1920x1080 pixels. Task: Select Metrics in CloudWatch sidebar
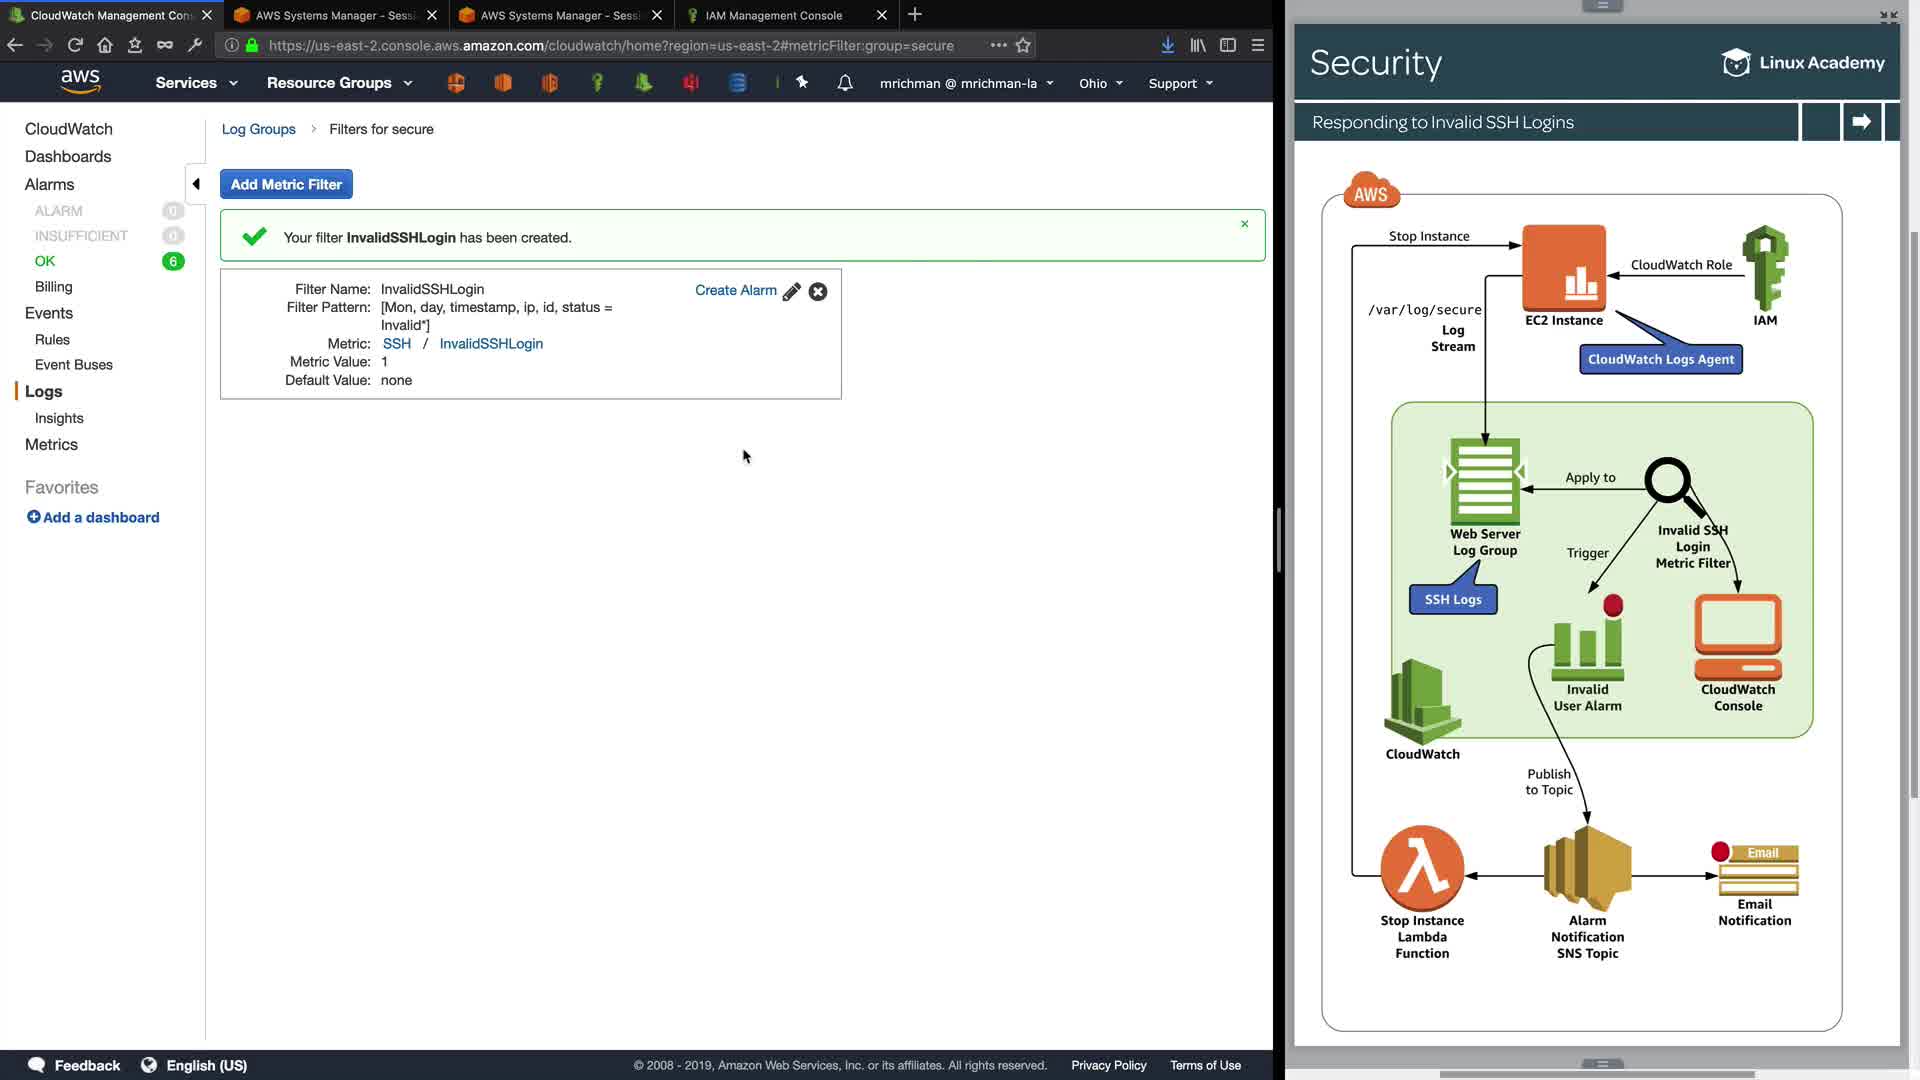tap(51, 445)
